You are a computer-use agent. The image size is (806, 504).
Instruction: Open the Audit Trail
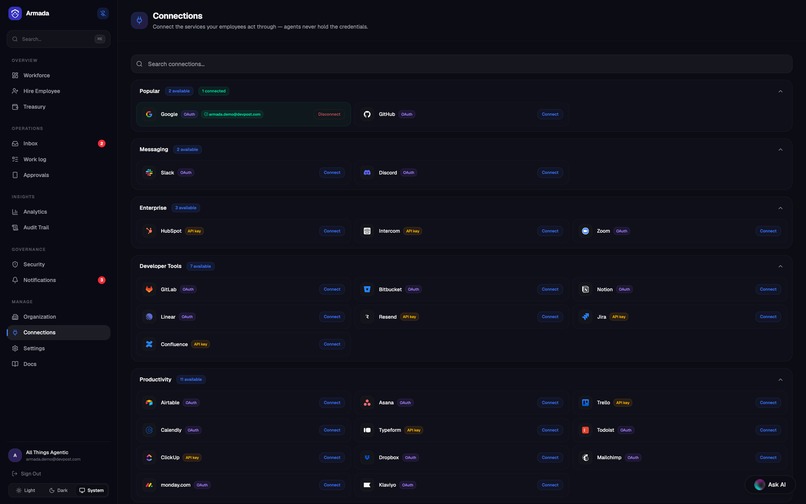[59, 227]
